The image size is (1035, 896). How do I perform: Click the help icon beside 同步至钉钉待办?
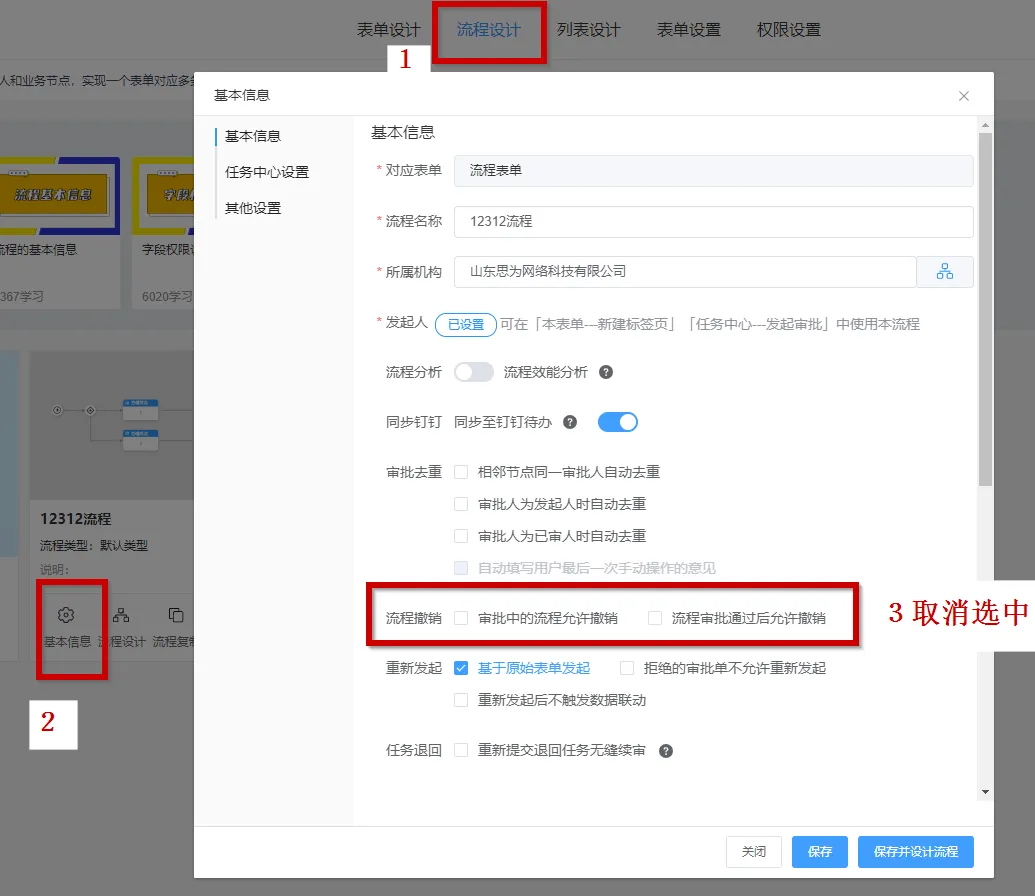pyautogui.click(x=570, y=422)
